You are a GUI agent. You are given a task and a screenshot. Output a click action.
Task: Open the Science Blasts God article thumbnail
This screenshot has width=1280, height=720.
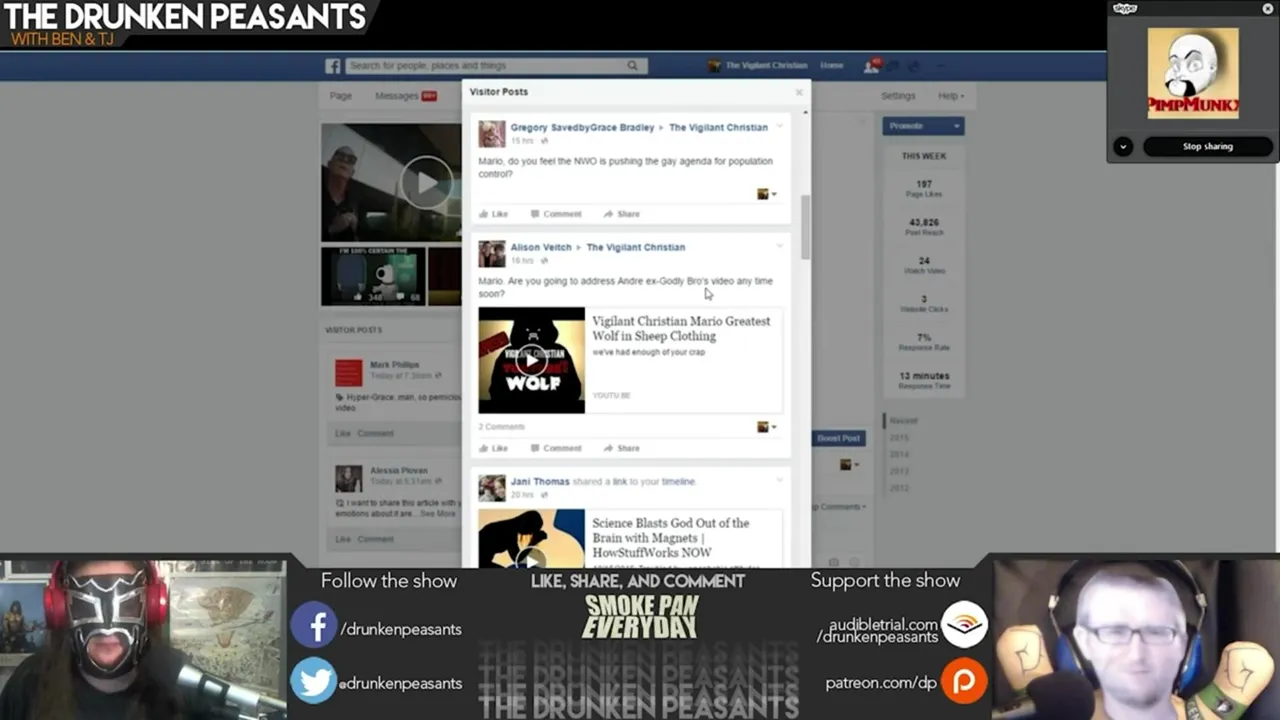[531, 539]
